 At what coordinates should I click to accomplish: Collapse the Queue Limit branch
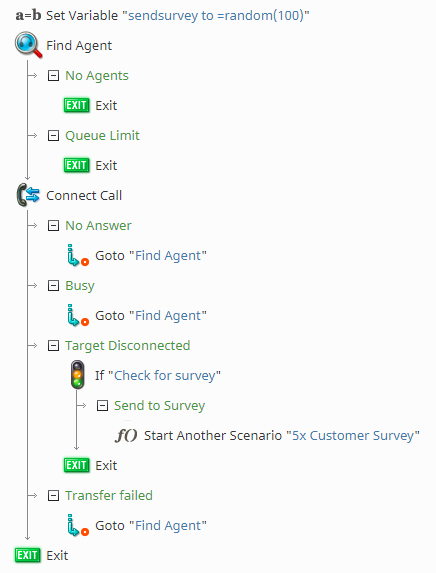coord(53,136)
